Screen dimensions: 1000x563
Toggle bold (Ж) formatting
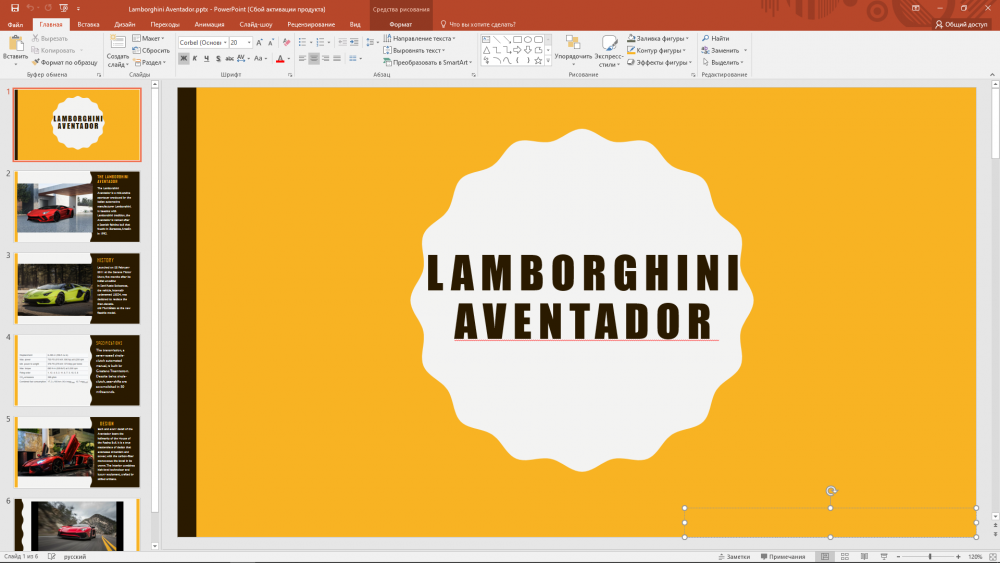[x=183, y=59]
